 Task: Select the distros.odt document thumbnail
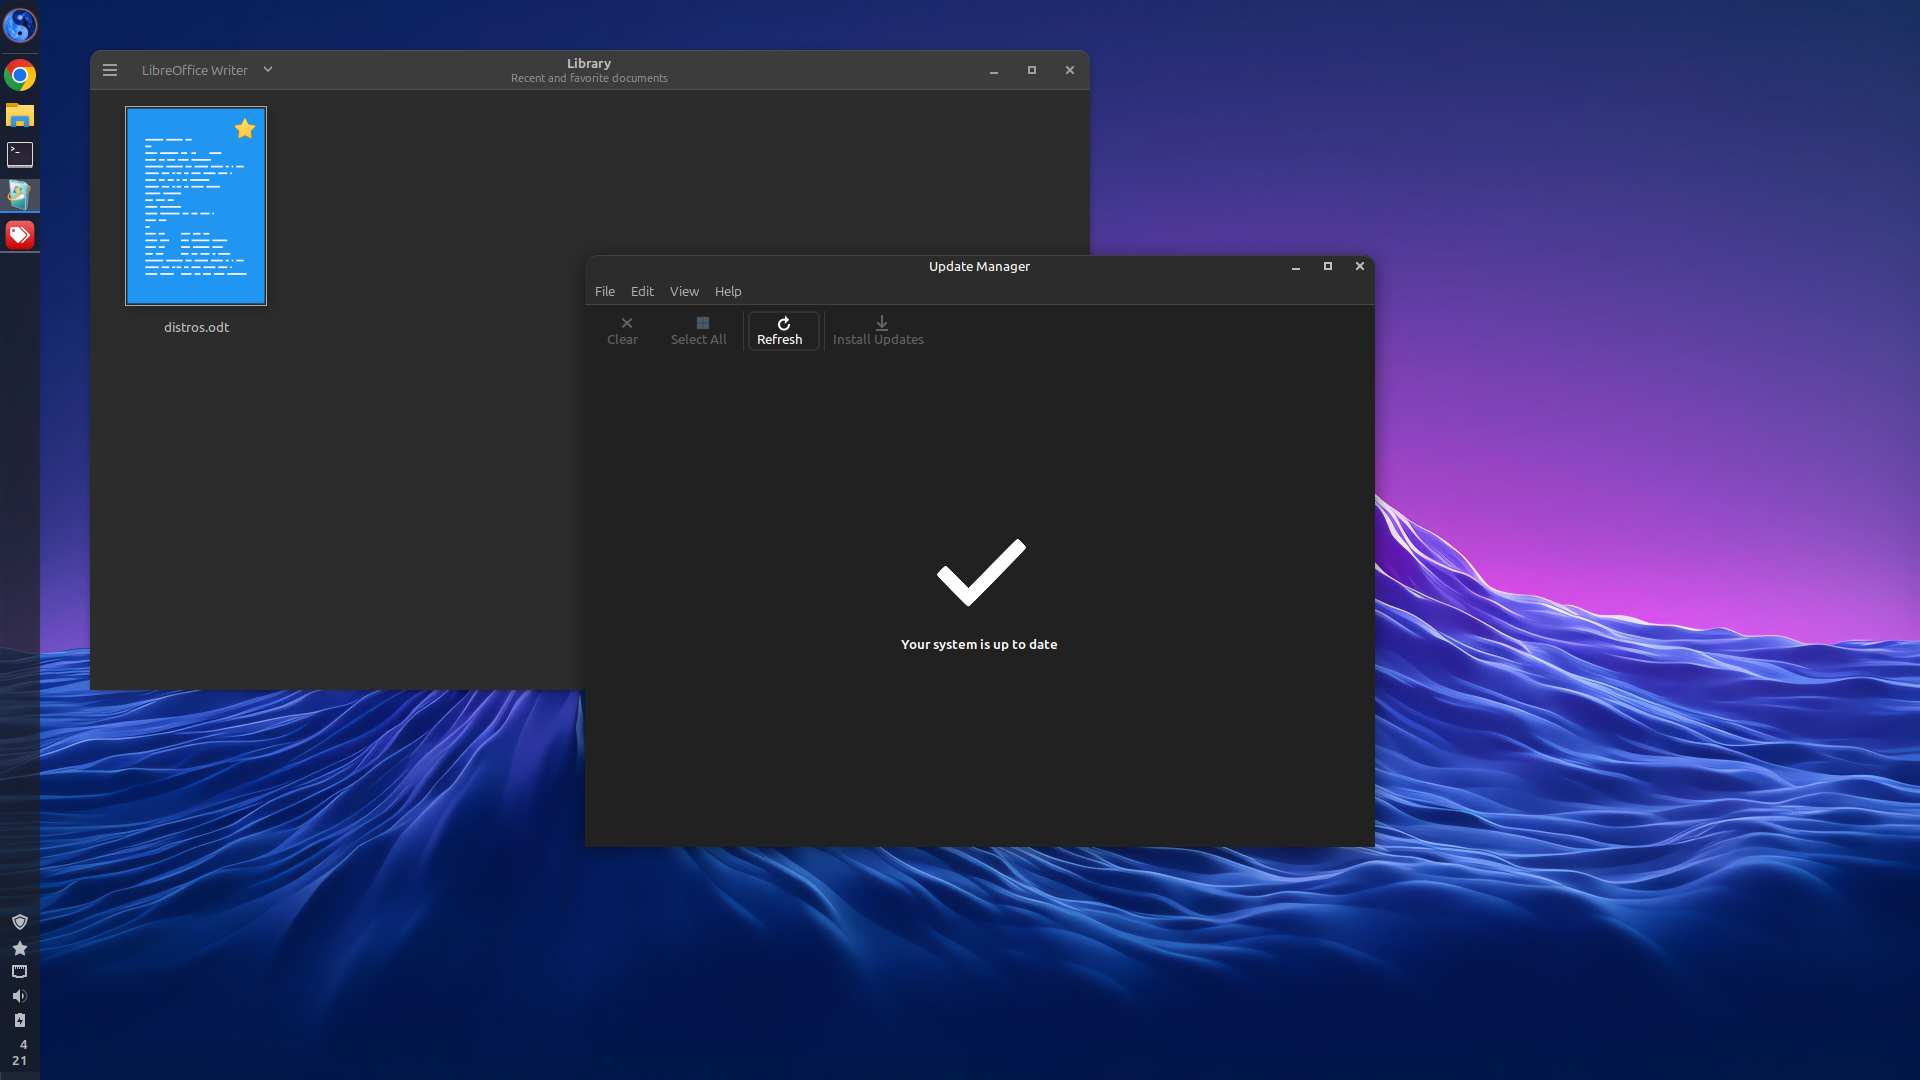[x=196, y=206]
